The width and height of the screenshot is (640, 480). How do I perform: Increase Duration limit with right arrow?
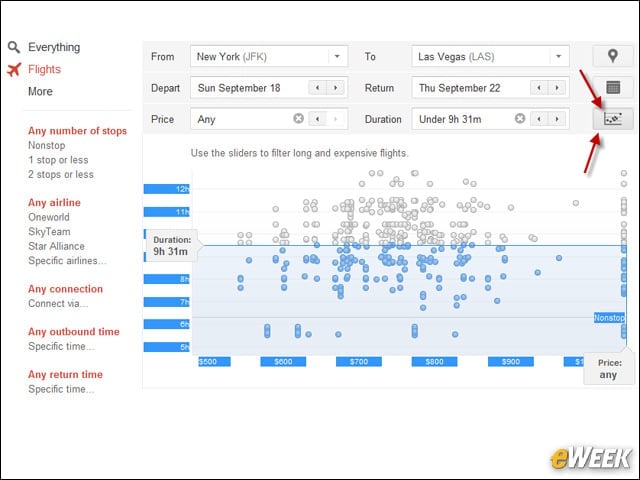tap(557, 119)
